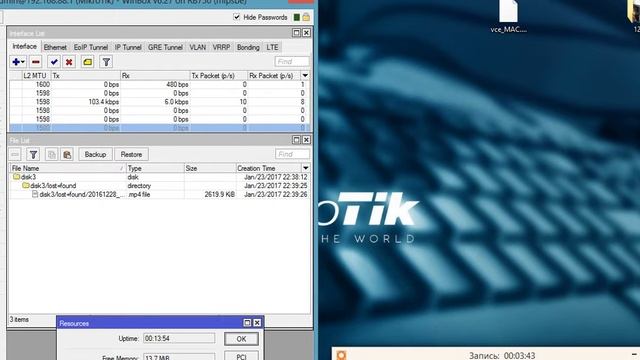Click the orange recorder icon
The width and height of the screenshot is (640, 360).
pyautogui.click(x=341, y=355)
